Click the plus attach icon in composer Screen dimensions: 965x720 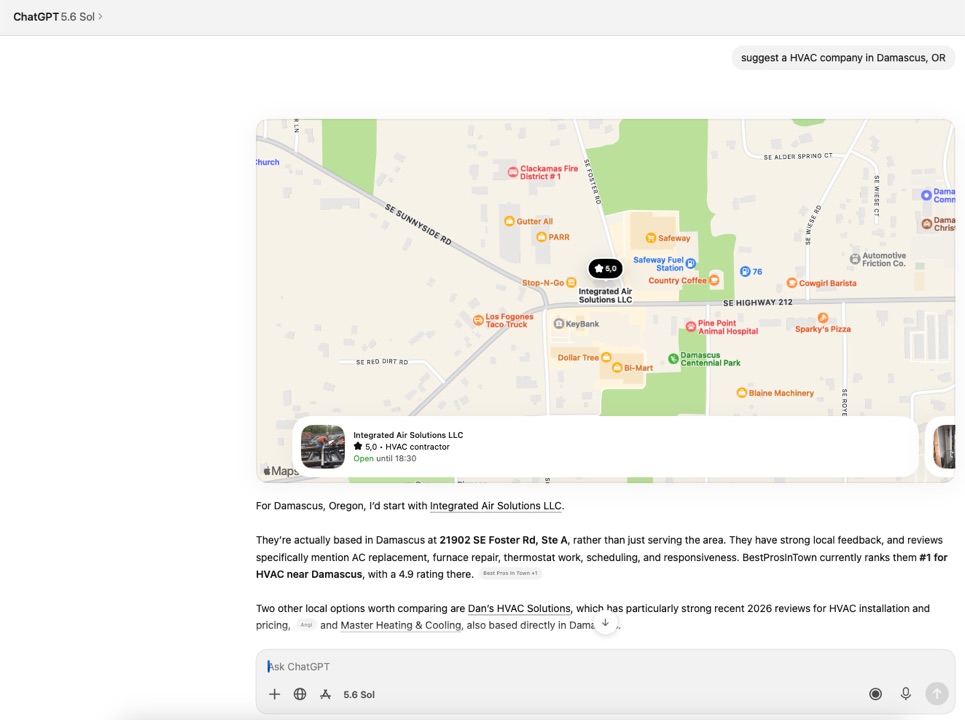tap(274, 694)
